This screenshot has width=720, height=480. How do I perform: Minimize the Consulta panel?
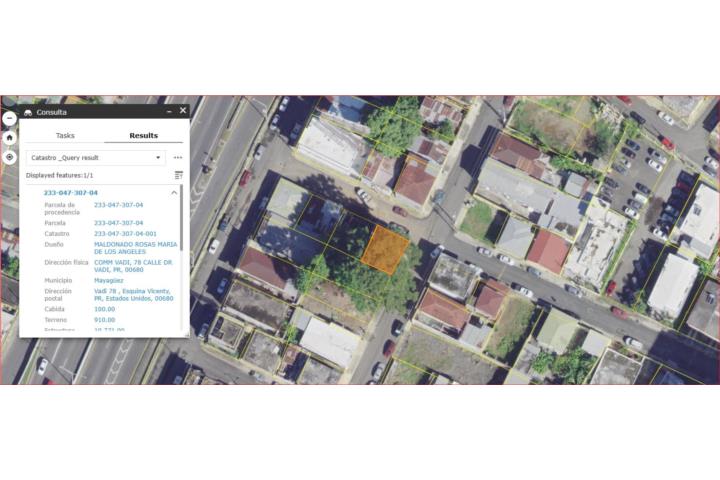point(169,111)
